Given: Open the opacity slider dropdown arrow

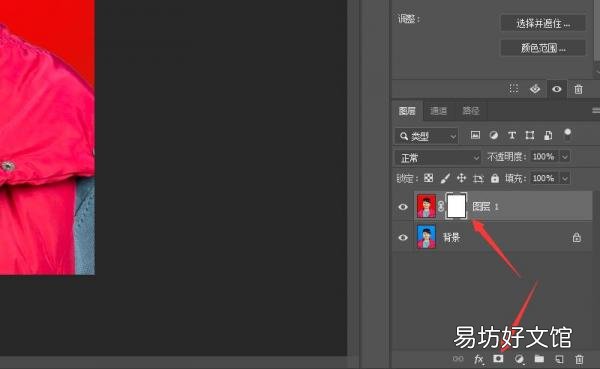Looking at the screenshot, I should pos(564,157).
